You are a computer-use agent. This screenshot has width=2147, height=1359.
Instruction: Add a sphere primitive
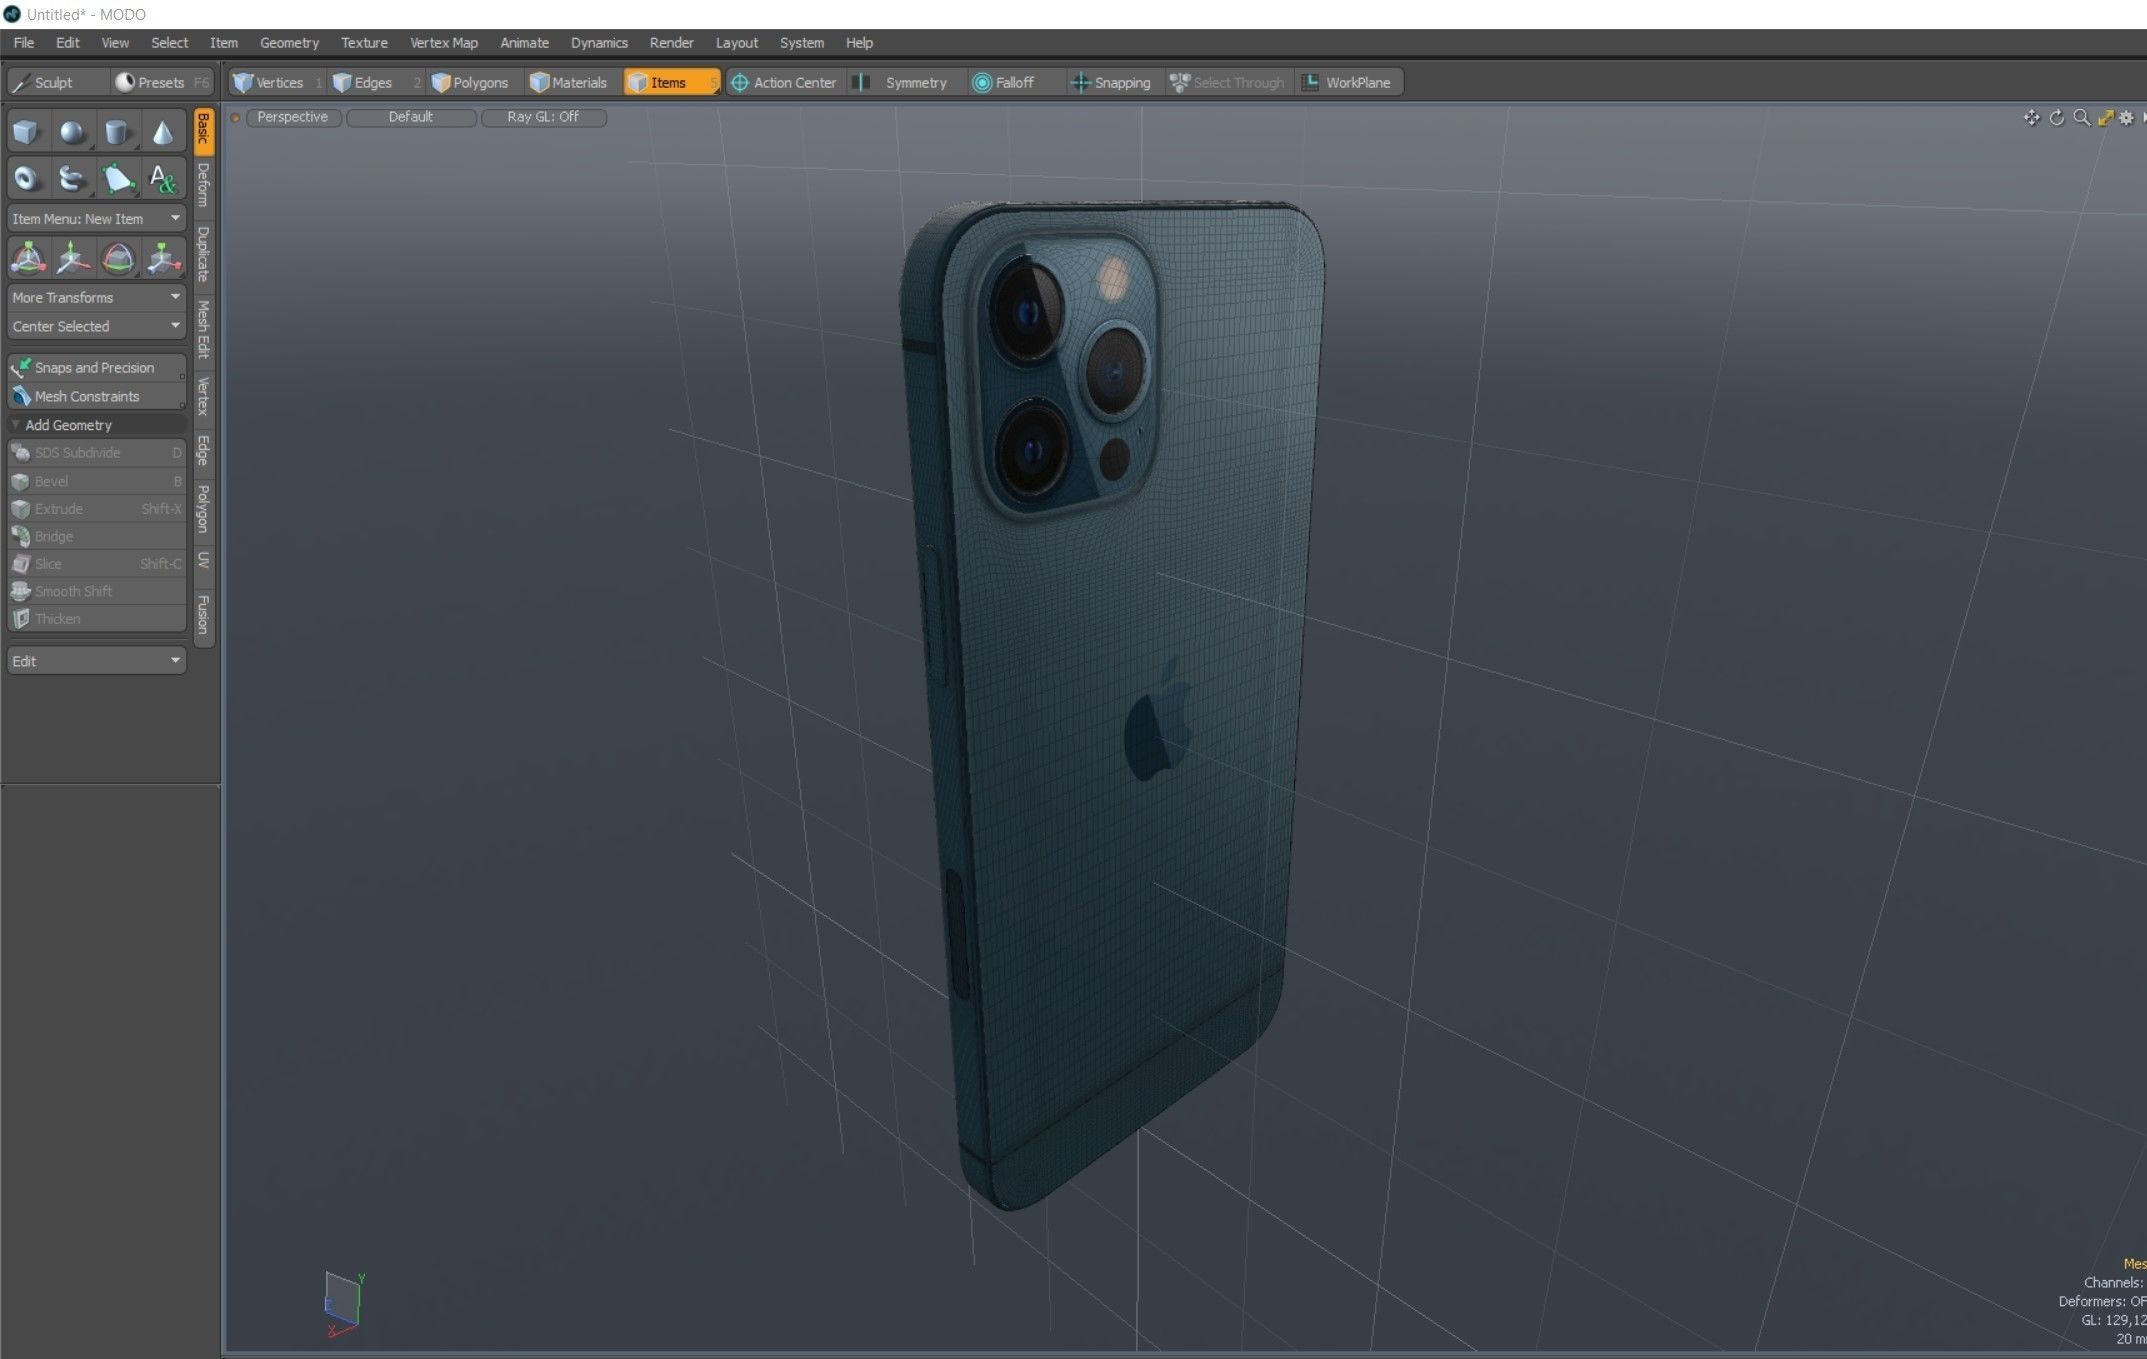point(72,132)
